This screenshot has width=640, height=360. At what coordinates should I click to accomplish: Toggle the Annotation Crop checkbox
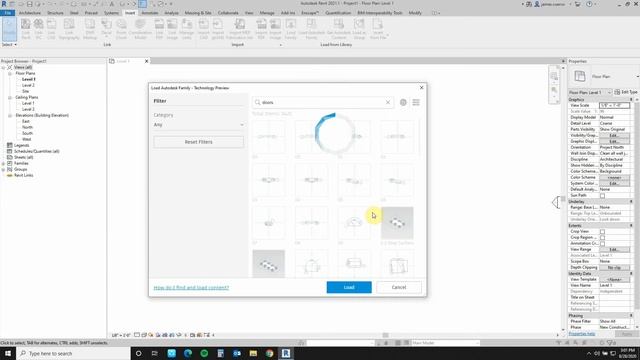click(x=602, y=244)
